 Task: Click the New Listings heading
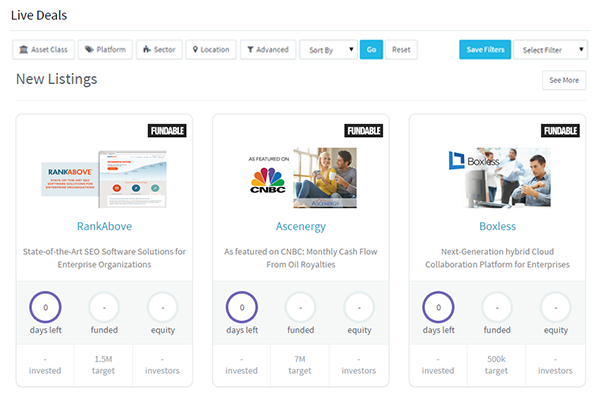point(57,79)
